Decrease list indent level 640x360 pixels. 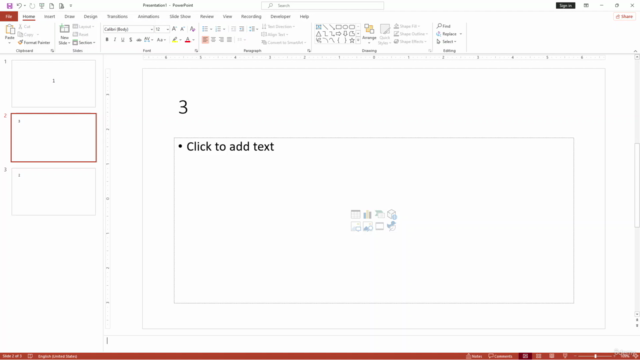(x=233, y=29)
